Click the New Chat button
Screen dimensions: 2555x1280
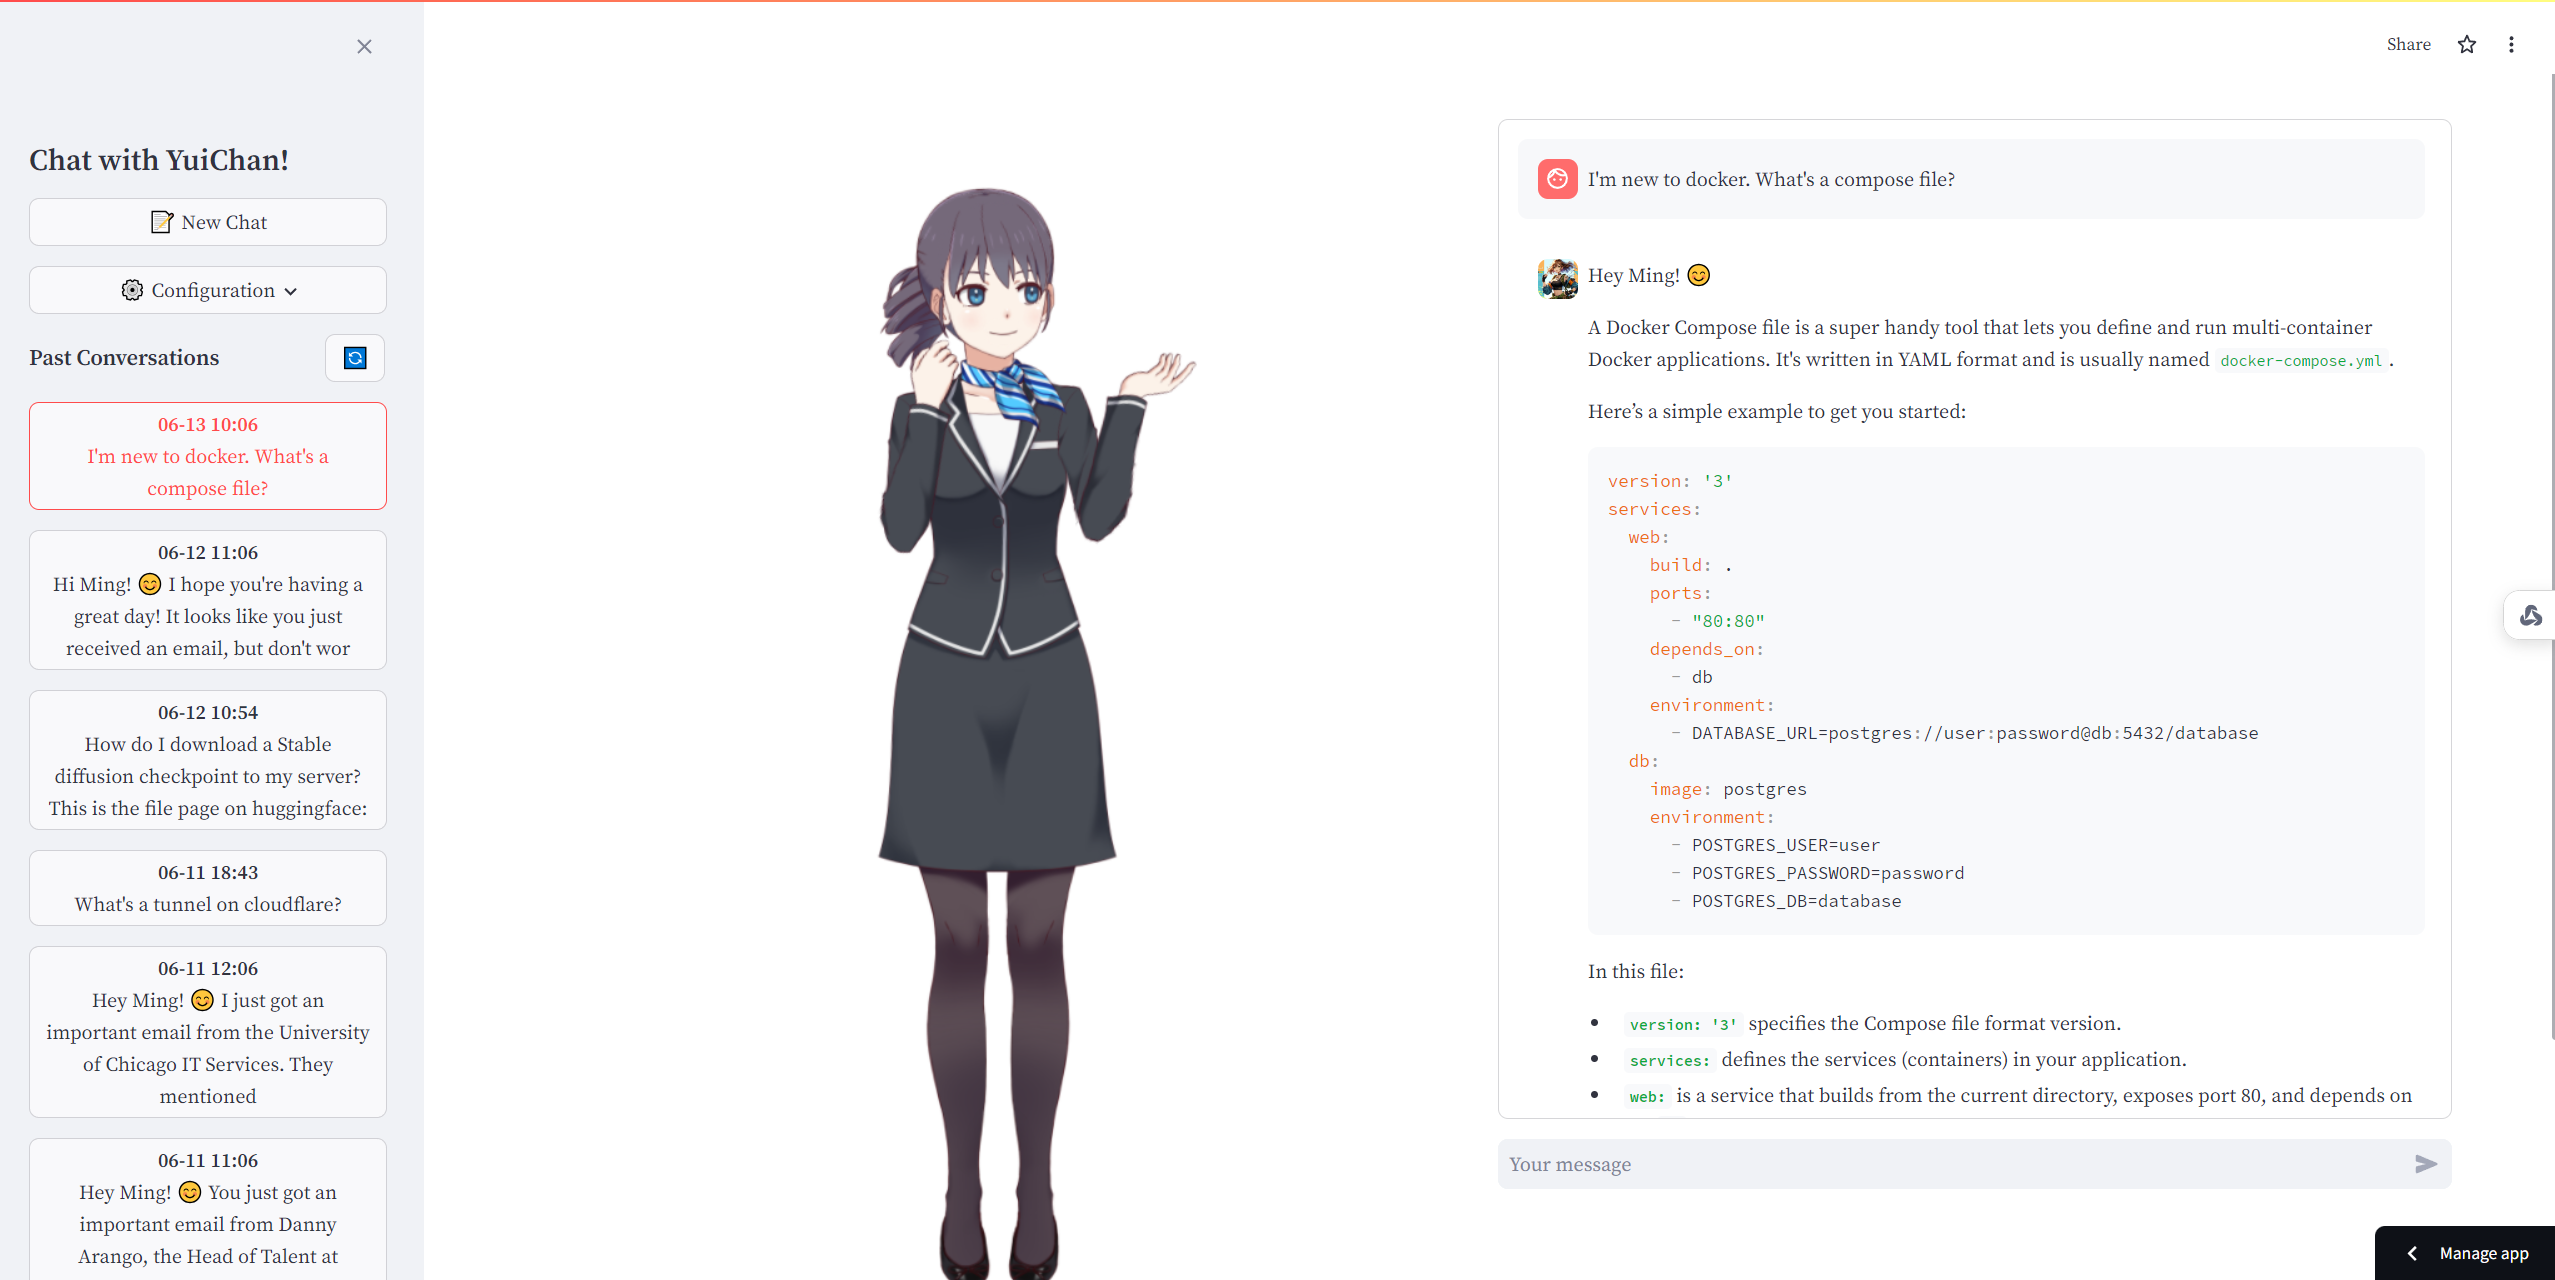pyautogui.click(x=207, y=222)
